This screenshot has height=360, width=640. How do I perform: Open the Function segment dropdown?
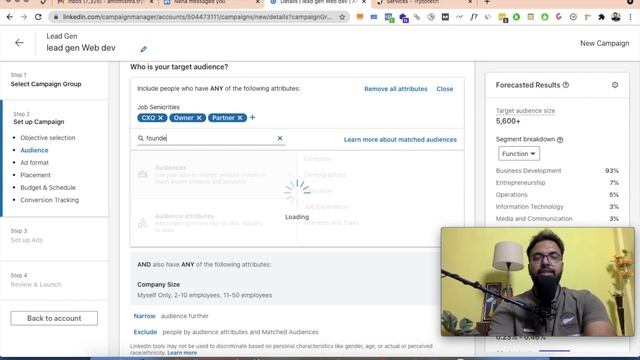[x=519, y=154]
